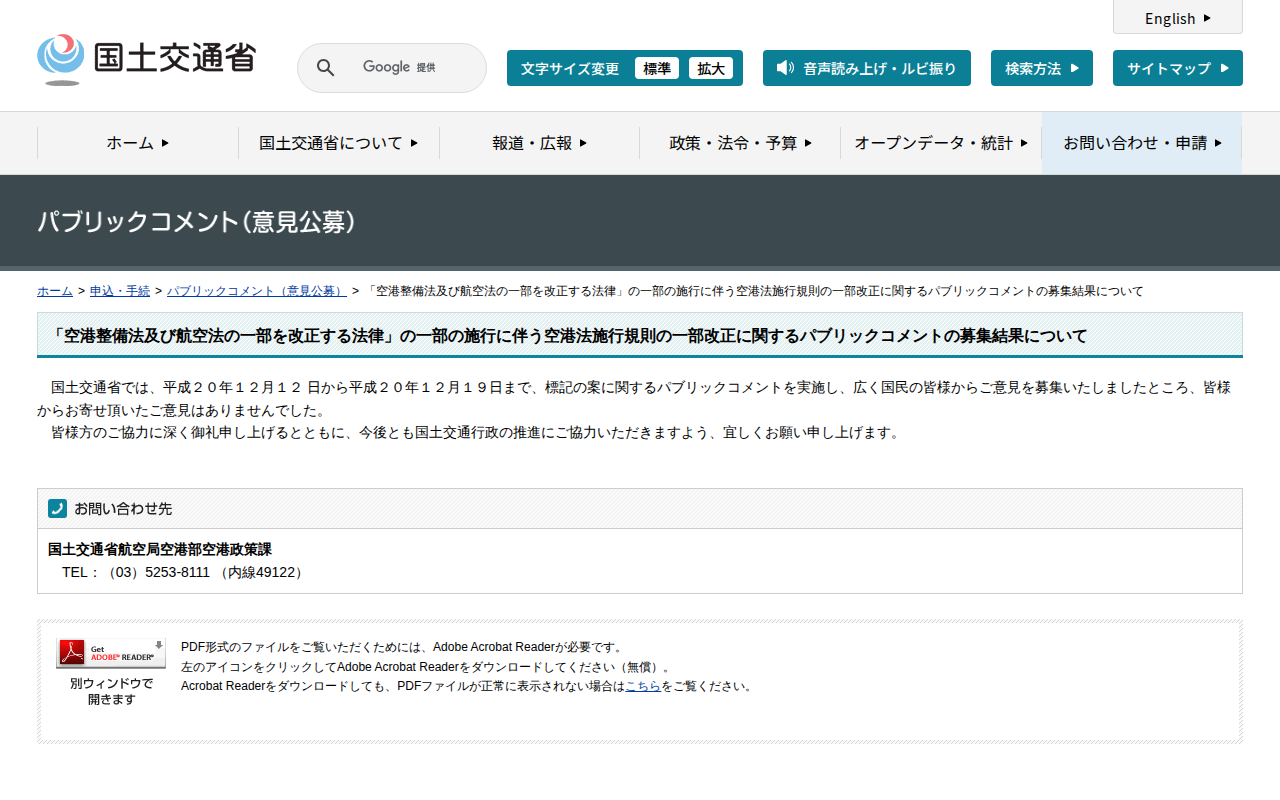Open 音声読み上げ・ルビ振り
The height and width of the screenshot is (800, 1280).
click(x=867, y=68)
